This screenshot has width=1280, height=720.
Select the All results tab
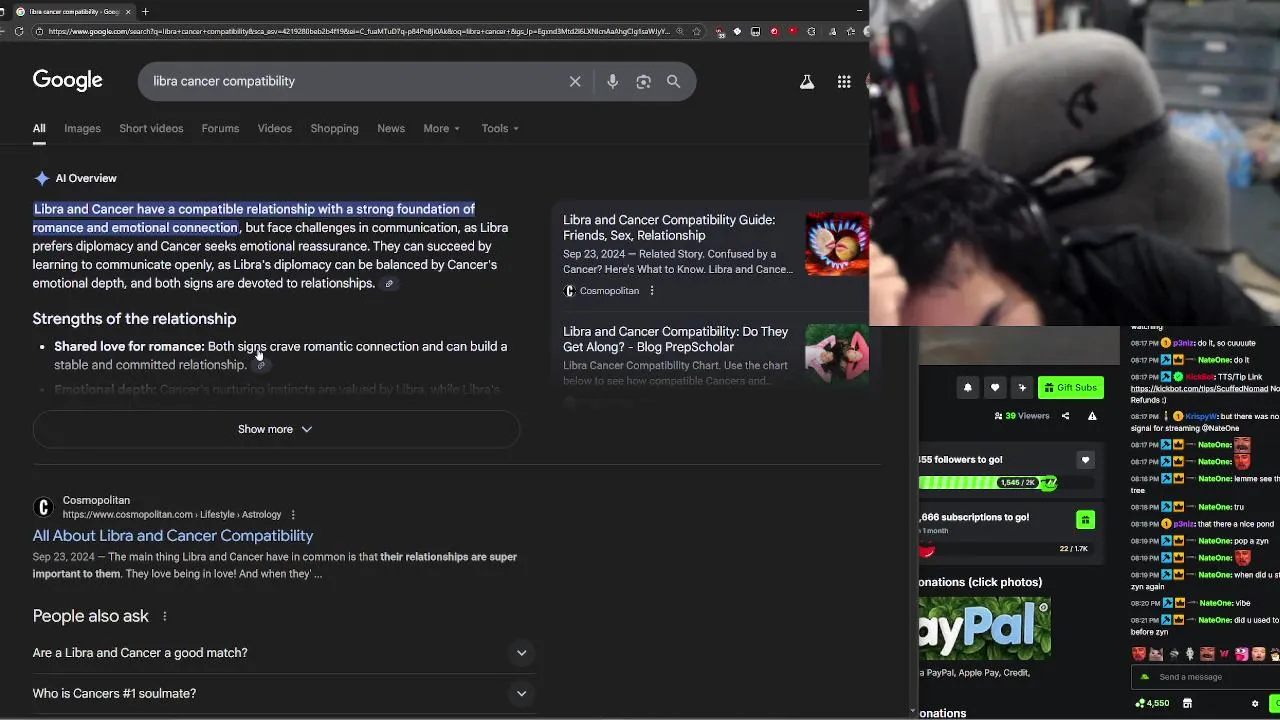[x=39, y=128]
